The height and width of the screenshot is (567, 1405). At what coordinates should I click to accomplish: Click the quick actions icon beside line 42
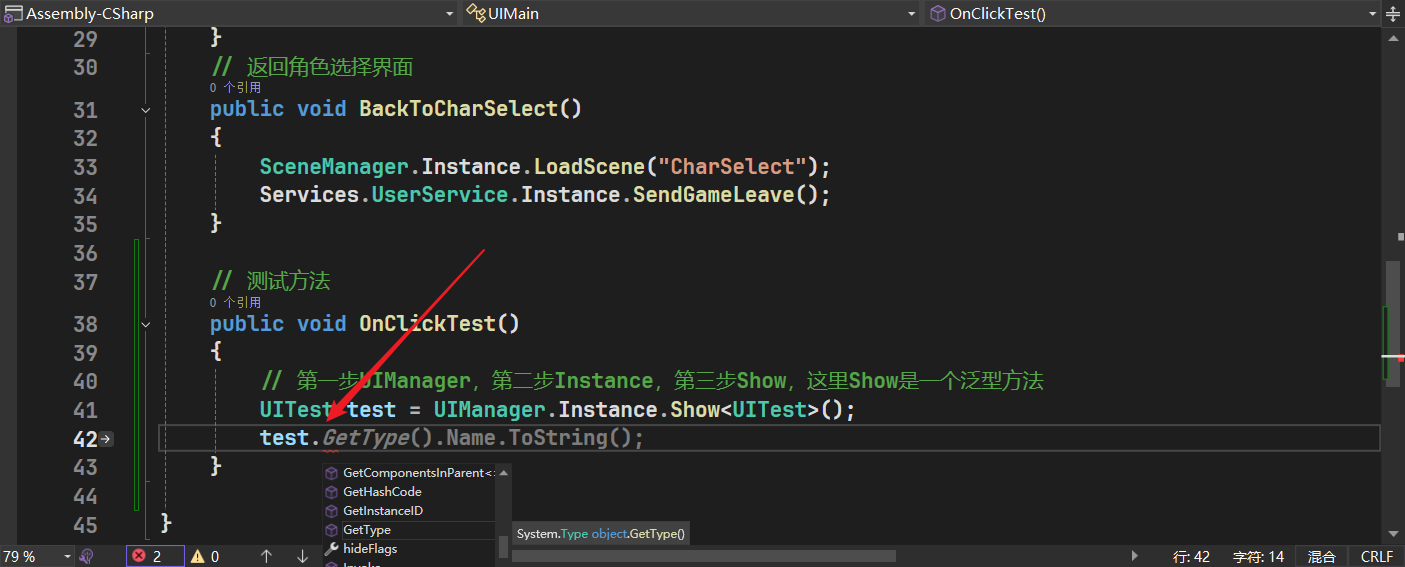point(106,439)
